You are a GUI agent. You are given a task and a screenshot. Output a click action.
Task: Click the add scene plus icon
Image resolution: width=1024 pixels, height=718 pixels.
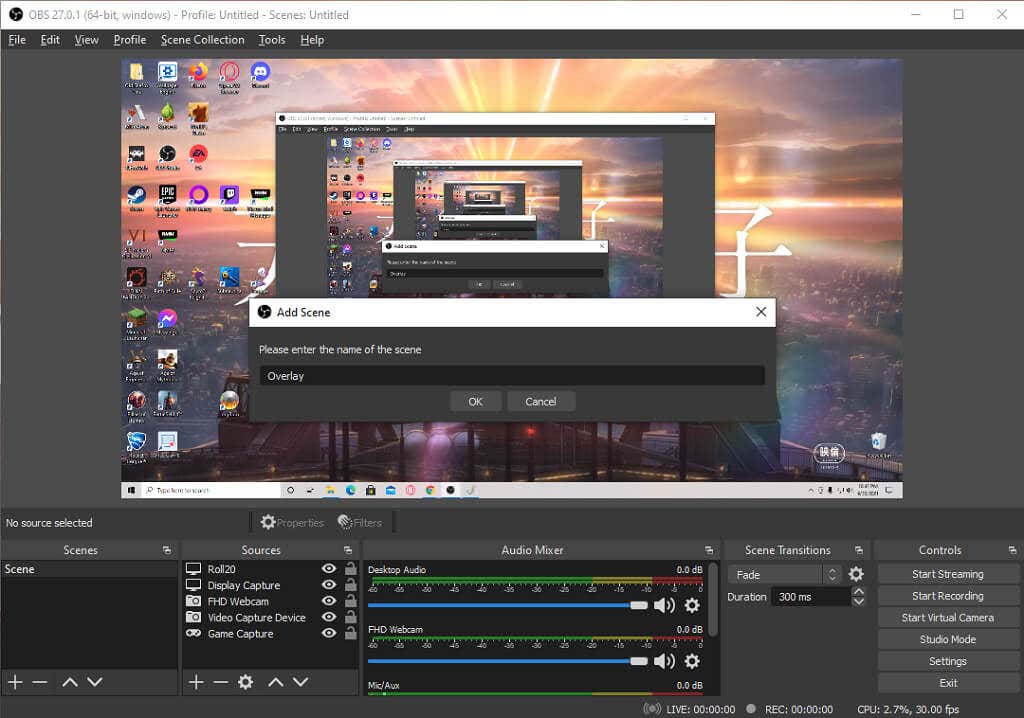[x=15, y=682]
